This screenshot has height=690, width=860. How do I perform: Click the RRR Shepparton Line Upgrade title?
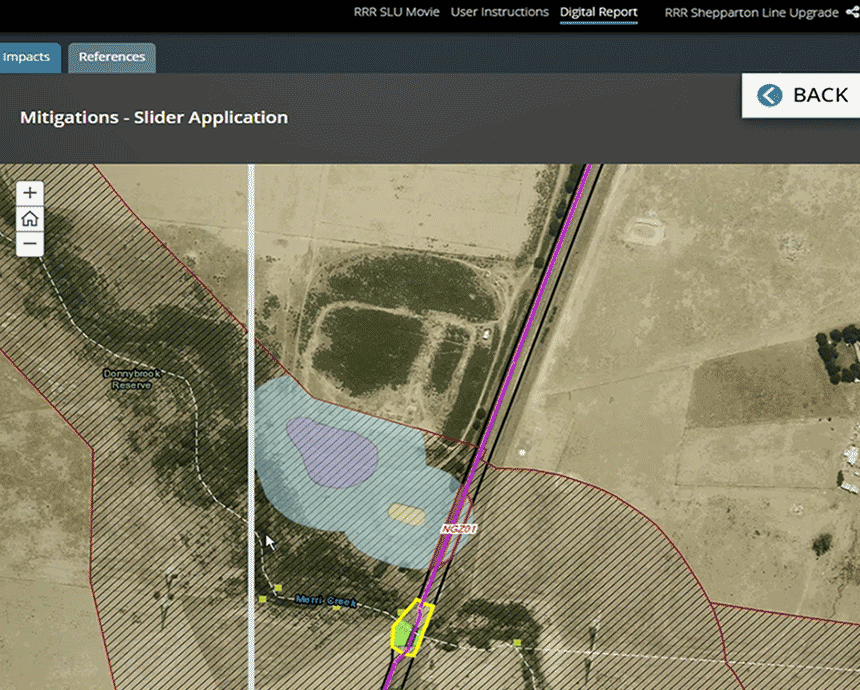pos(751,13)
